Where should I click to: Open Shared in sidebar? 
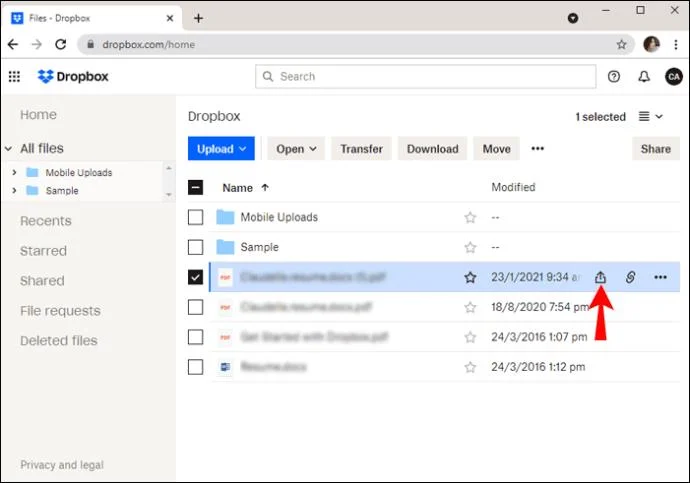pos(42,281)
